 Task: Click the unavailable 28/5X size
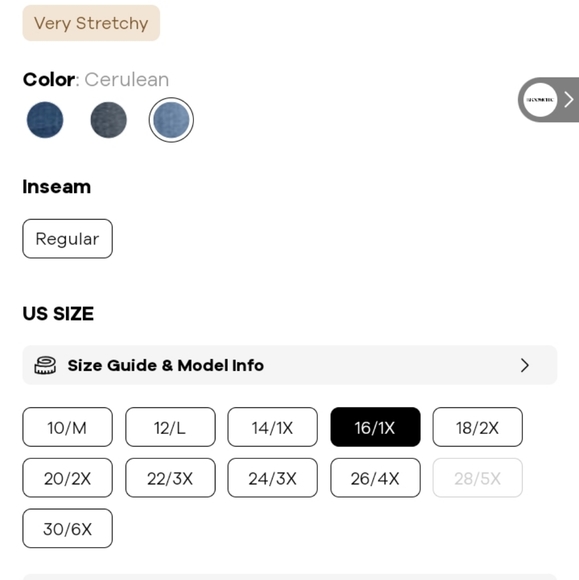pyautogui.click(x=478, y=478)
